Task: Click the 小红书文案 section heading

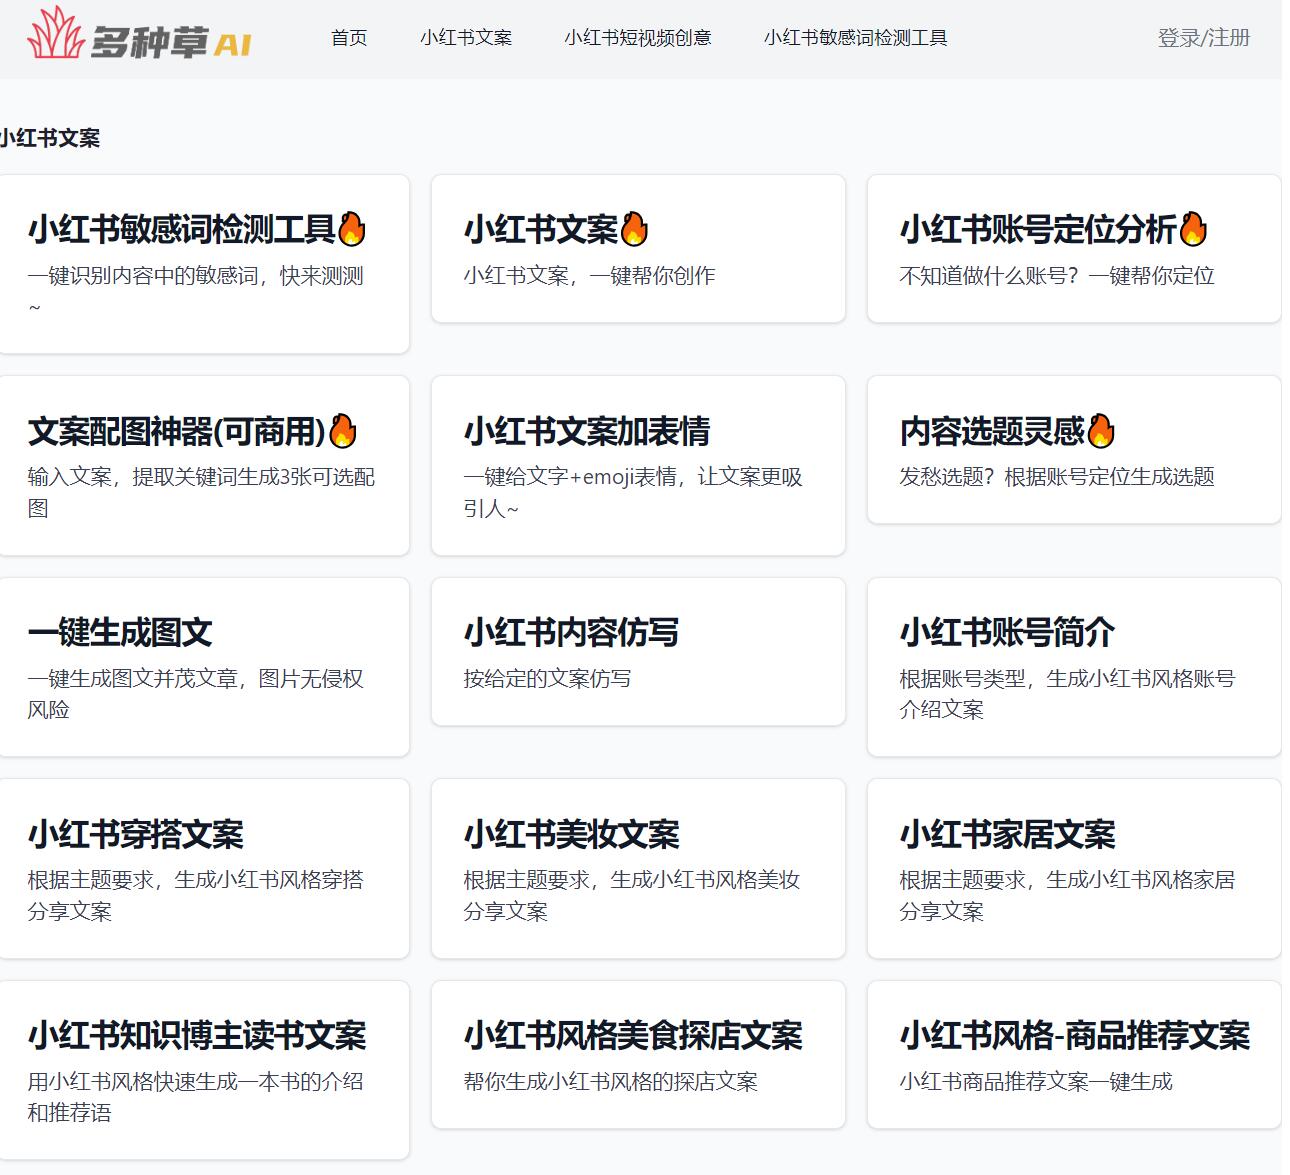Action: [x=50, y=138]
